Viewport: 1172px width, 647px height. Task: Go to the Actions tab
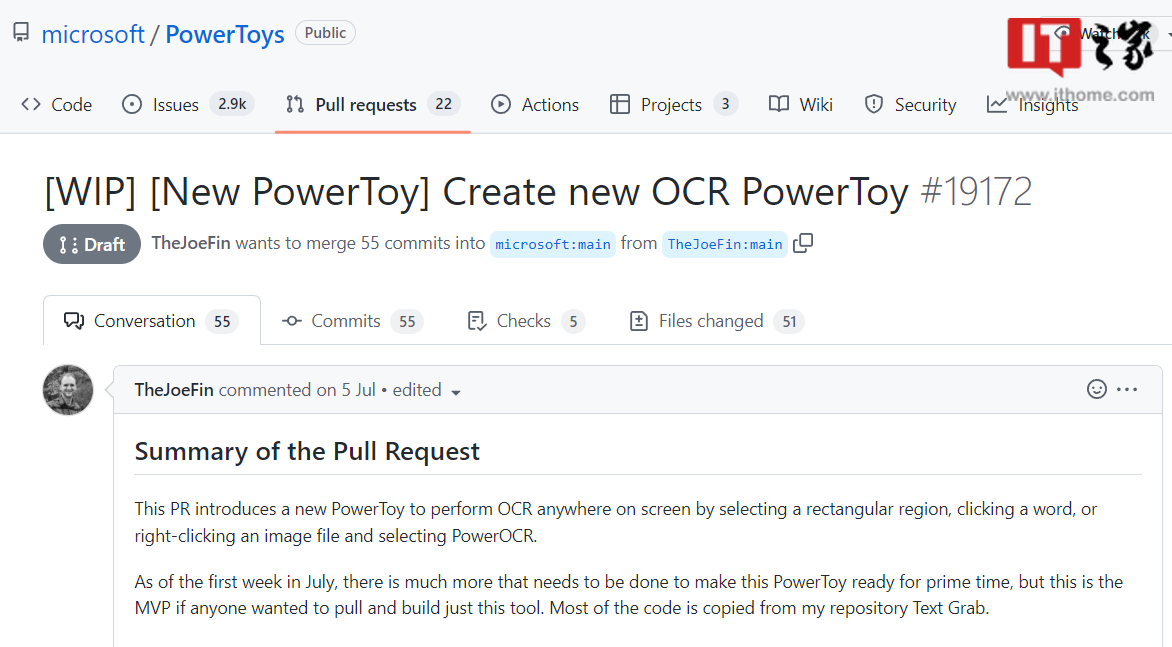(x=534, y=105)
